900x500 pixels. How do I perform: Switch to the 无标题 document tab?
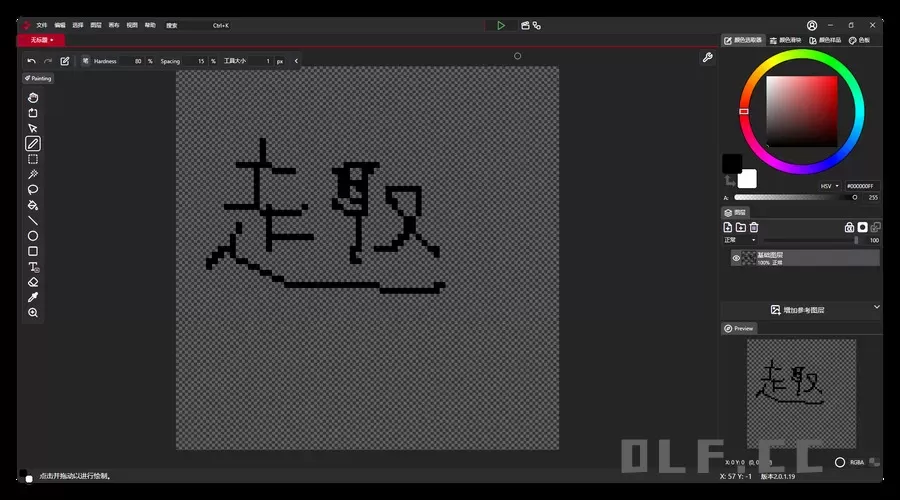[x=41, y=40]
